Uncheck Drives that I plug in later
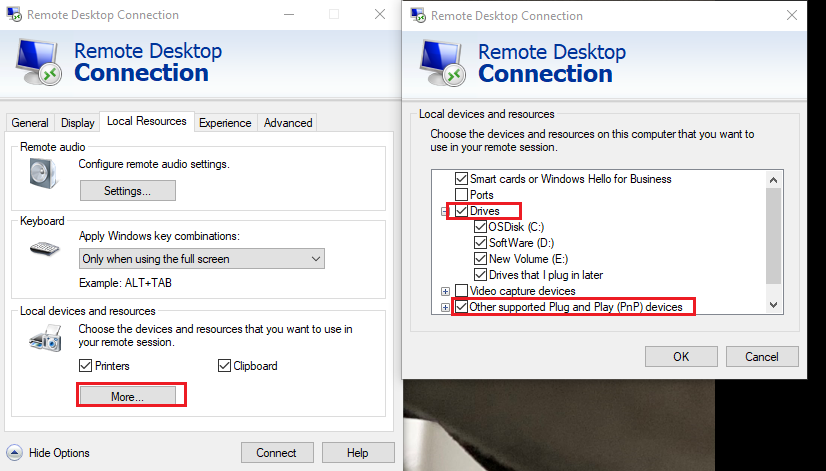The width and height of the screenshot is (826, 471). pyautogui.click(x=480, y=274)
